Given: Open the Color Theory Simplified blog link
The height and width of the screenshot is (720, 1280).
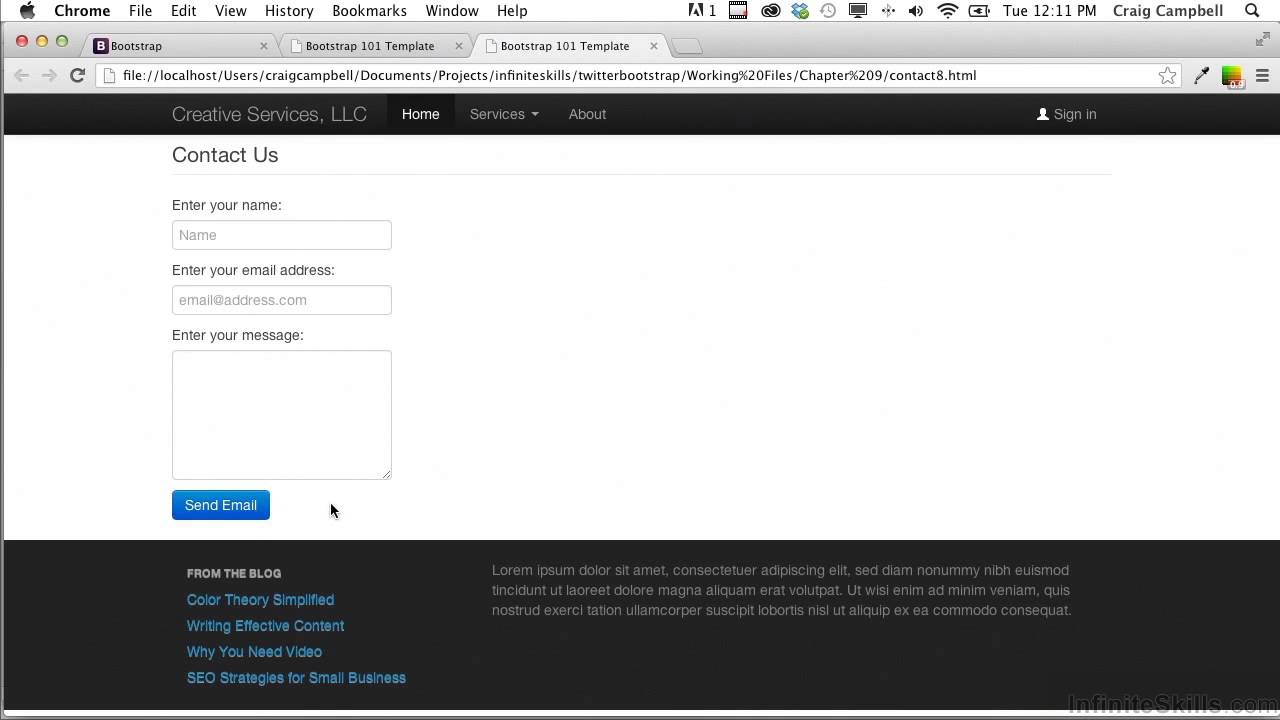Looking at the screenshot, I should [260, 600].
